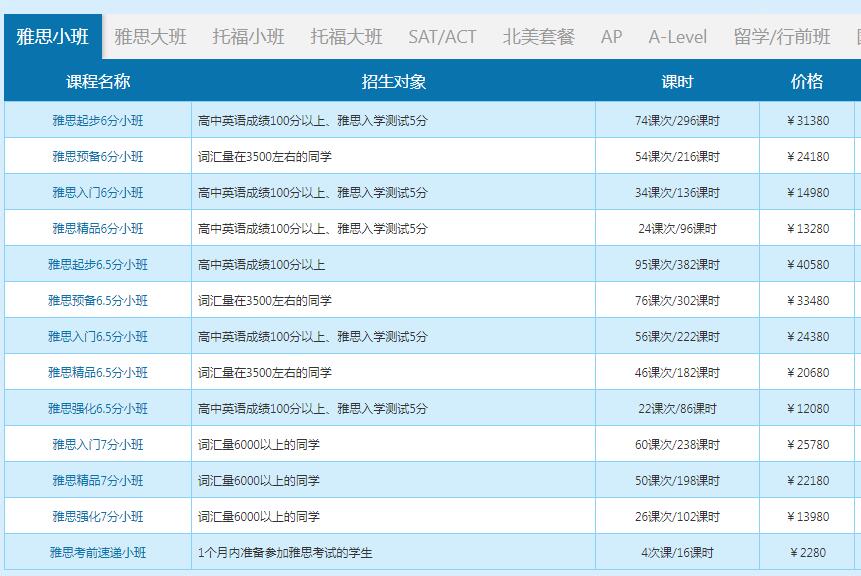This screenshot has height=576, width=861.
Task: Click the ¥13980 price
Action: coord(808,516)
